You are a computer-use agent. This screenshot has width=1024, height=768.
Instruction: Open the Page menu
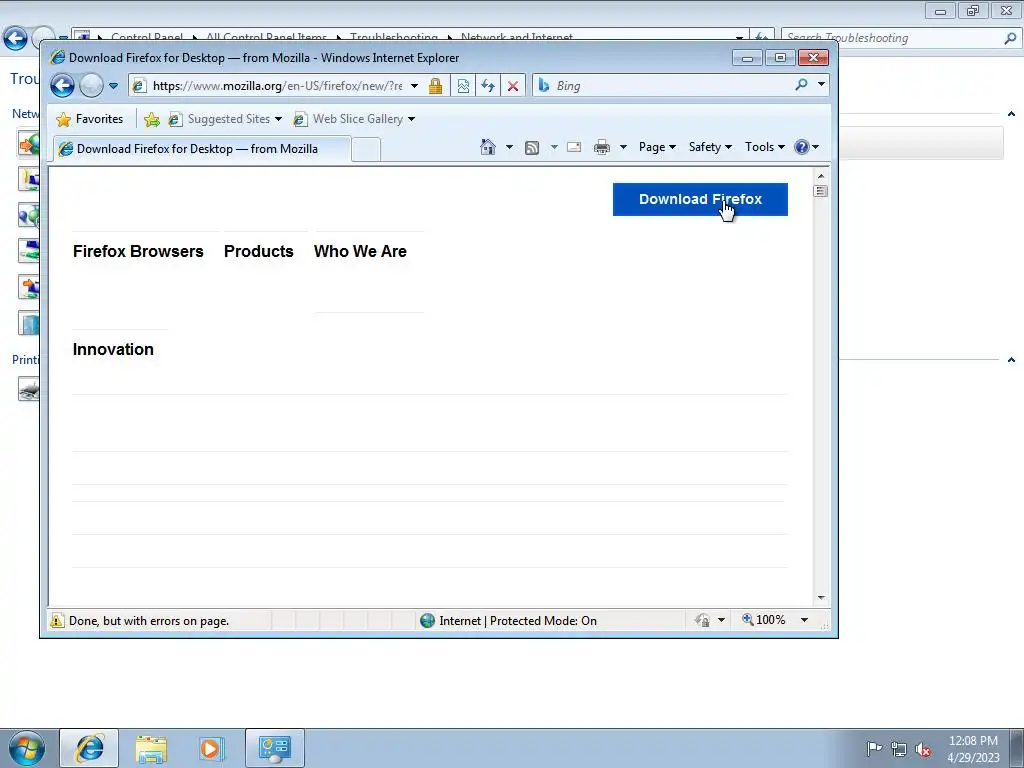coord(657,147)
